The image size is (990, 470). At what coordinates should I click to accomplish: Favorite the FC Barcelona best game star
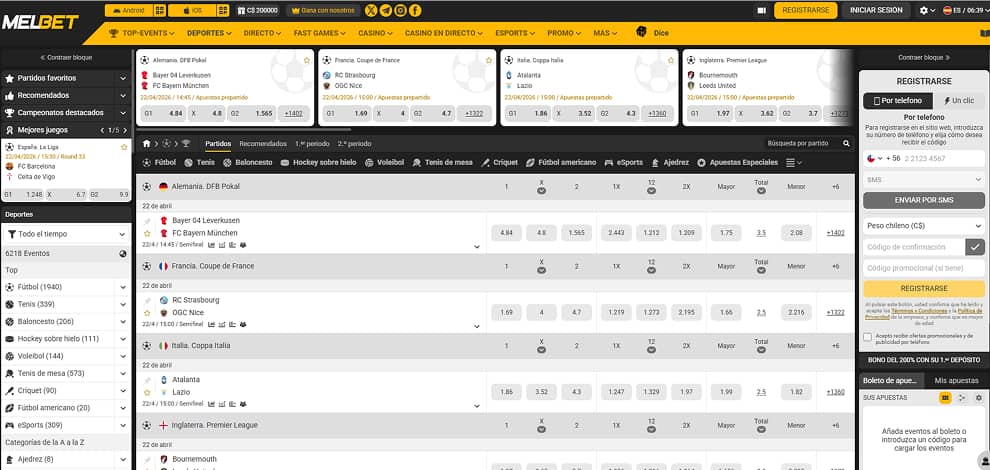124,147
